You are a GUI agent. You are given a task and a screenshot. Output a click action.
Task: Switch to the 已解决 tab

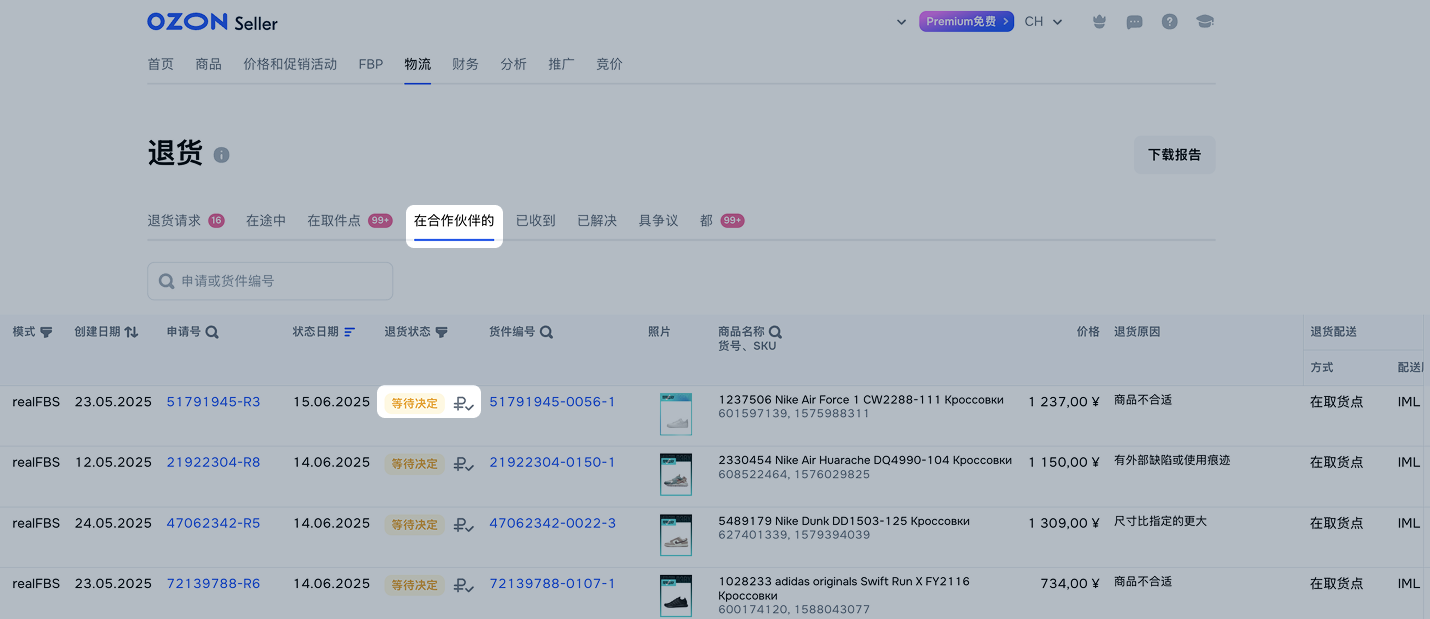tap(597, 221)
